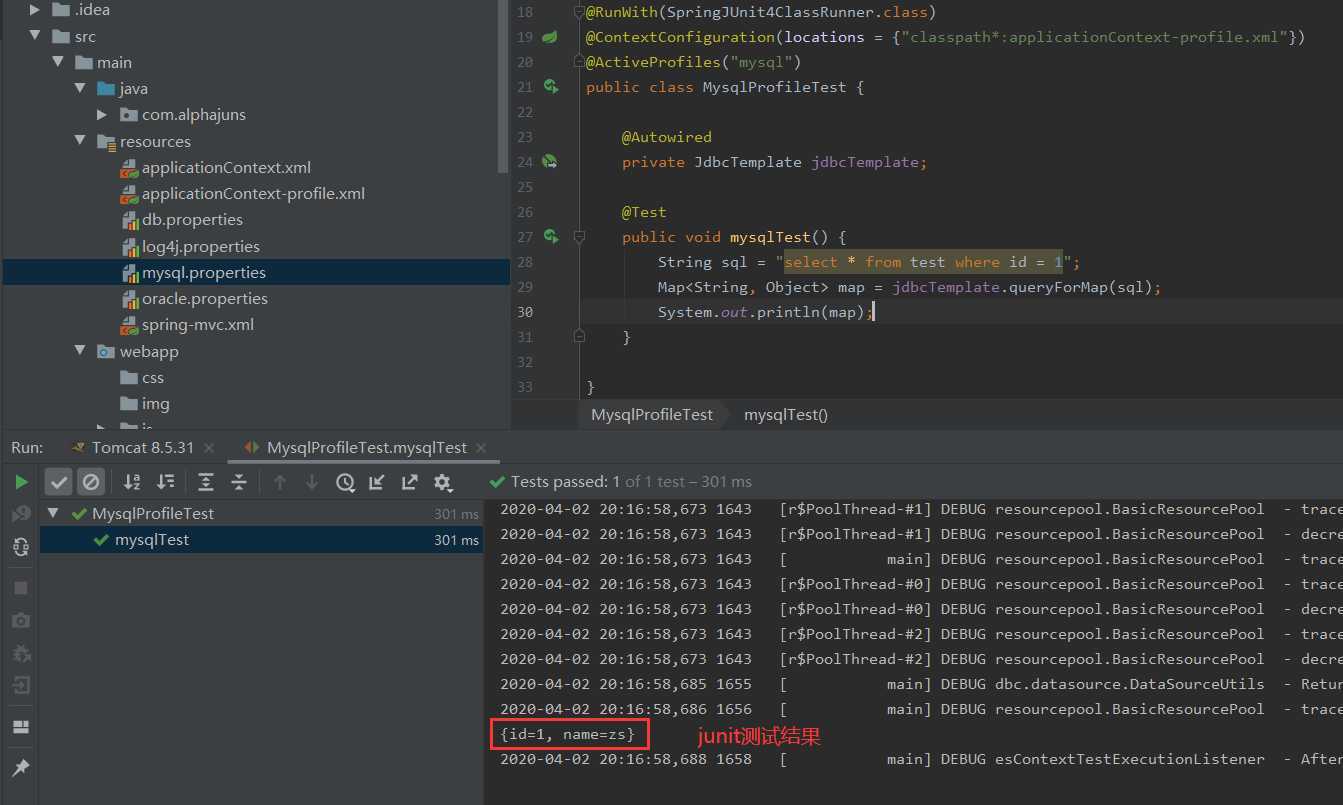Click Spring bean gutter icon on line 19
Viewport: 1343px width, 805px height.
(x=549, y=37)
